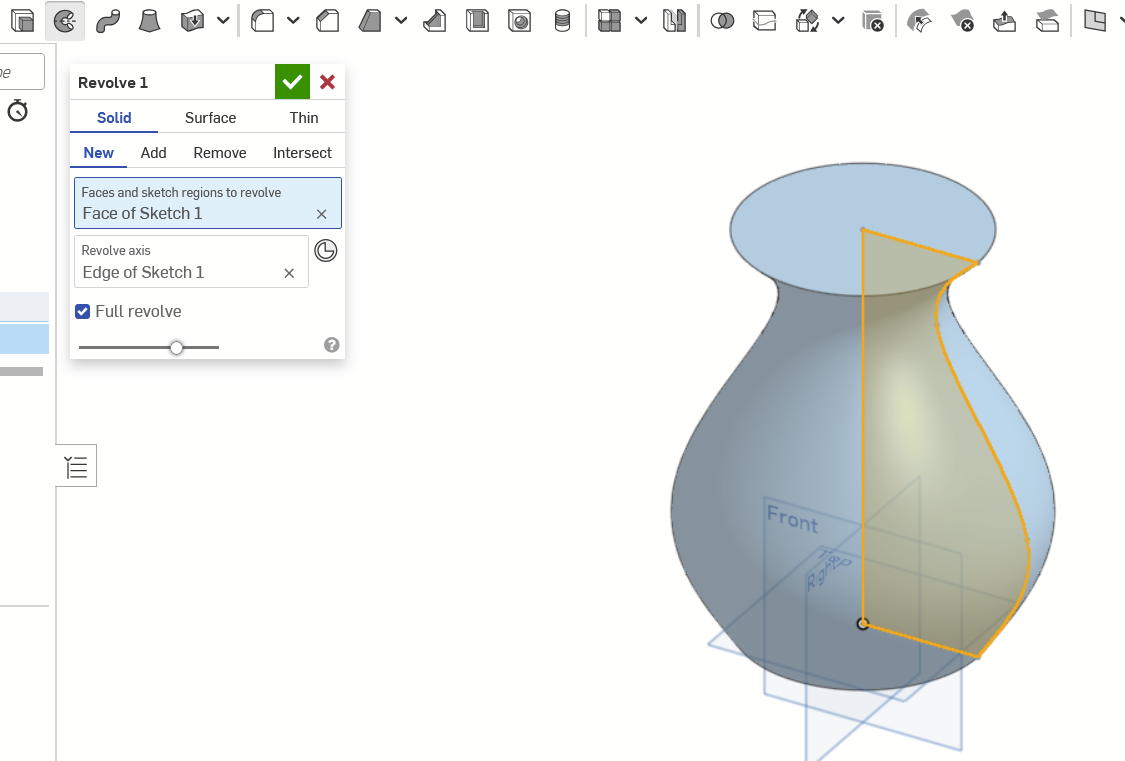Select the Move face tool
This screenshot has width=1125, height=761.
(1004, 21)
